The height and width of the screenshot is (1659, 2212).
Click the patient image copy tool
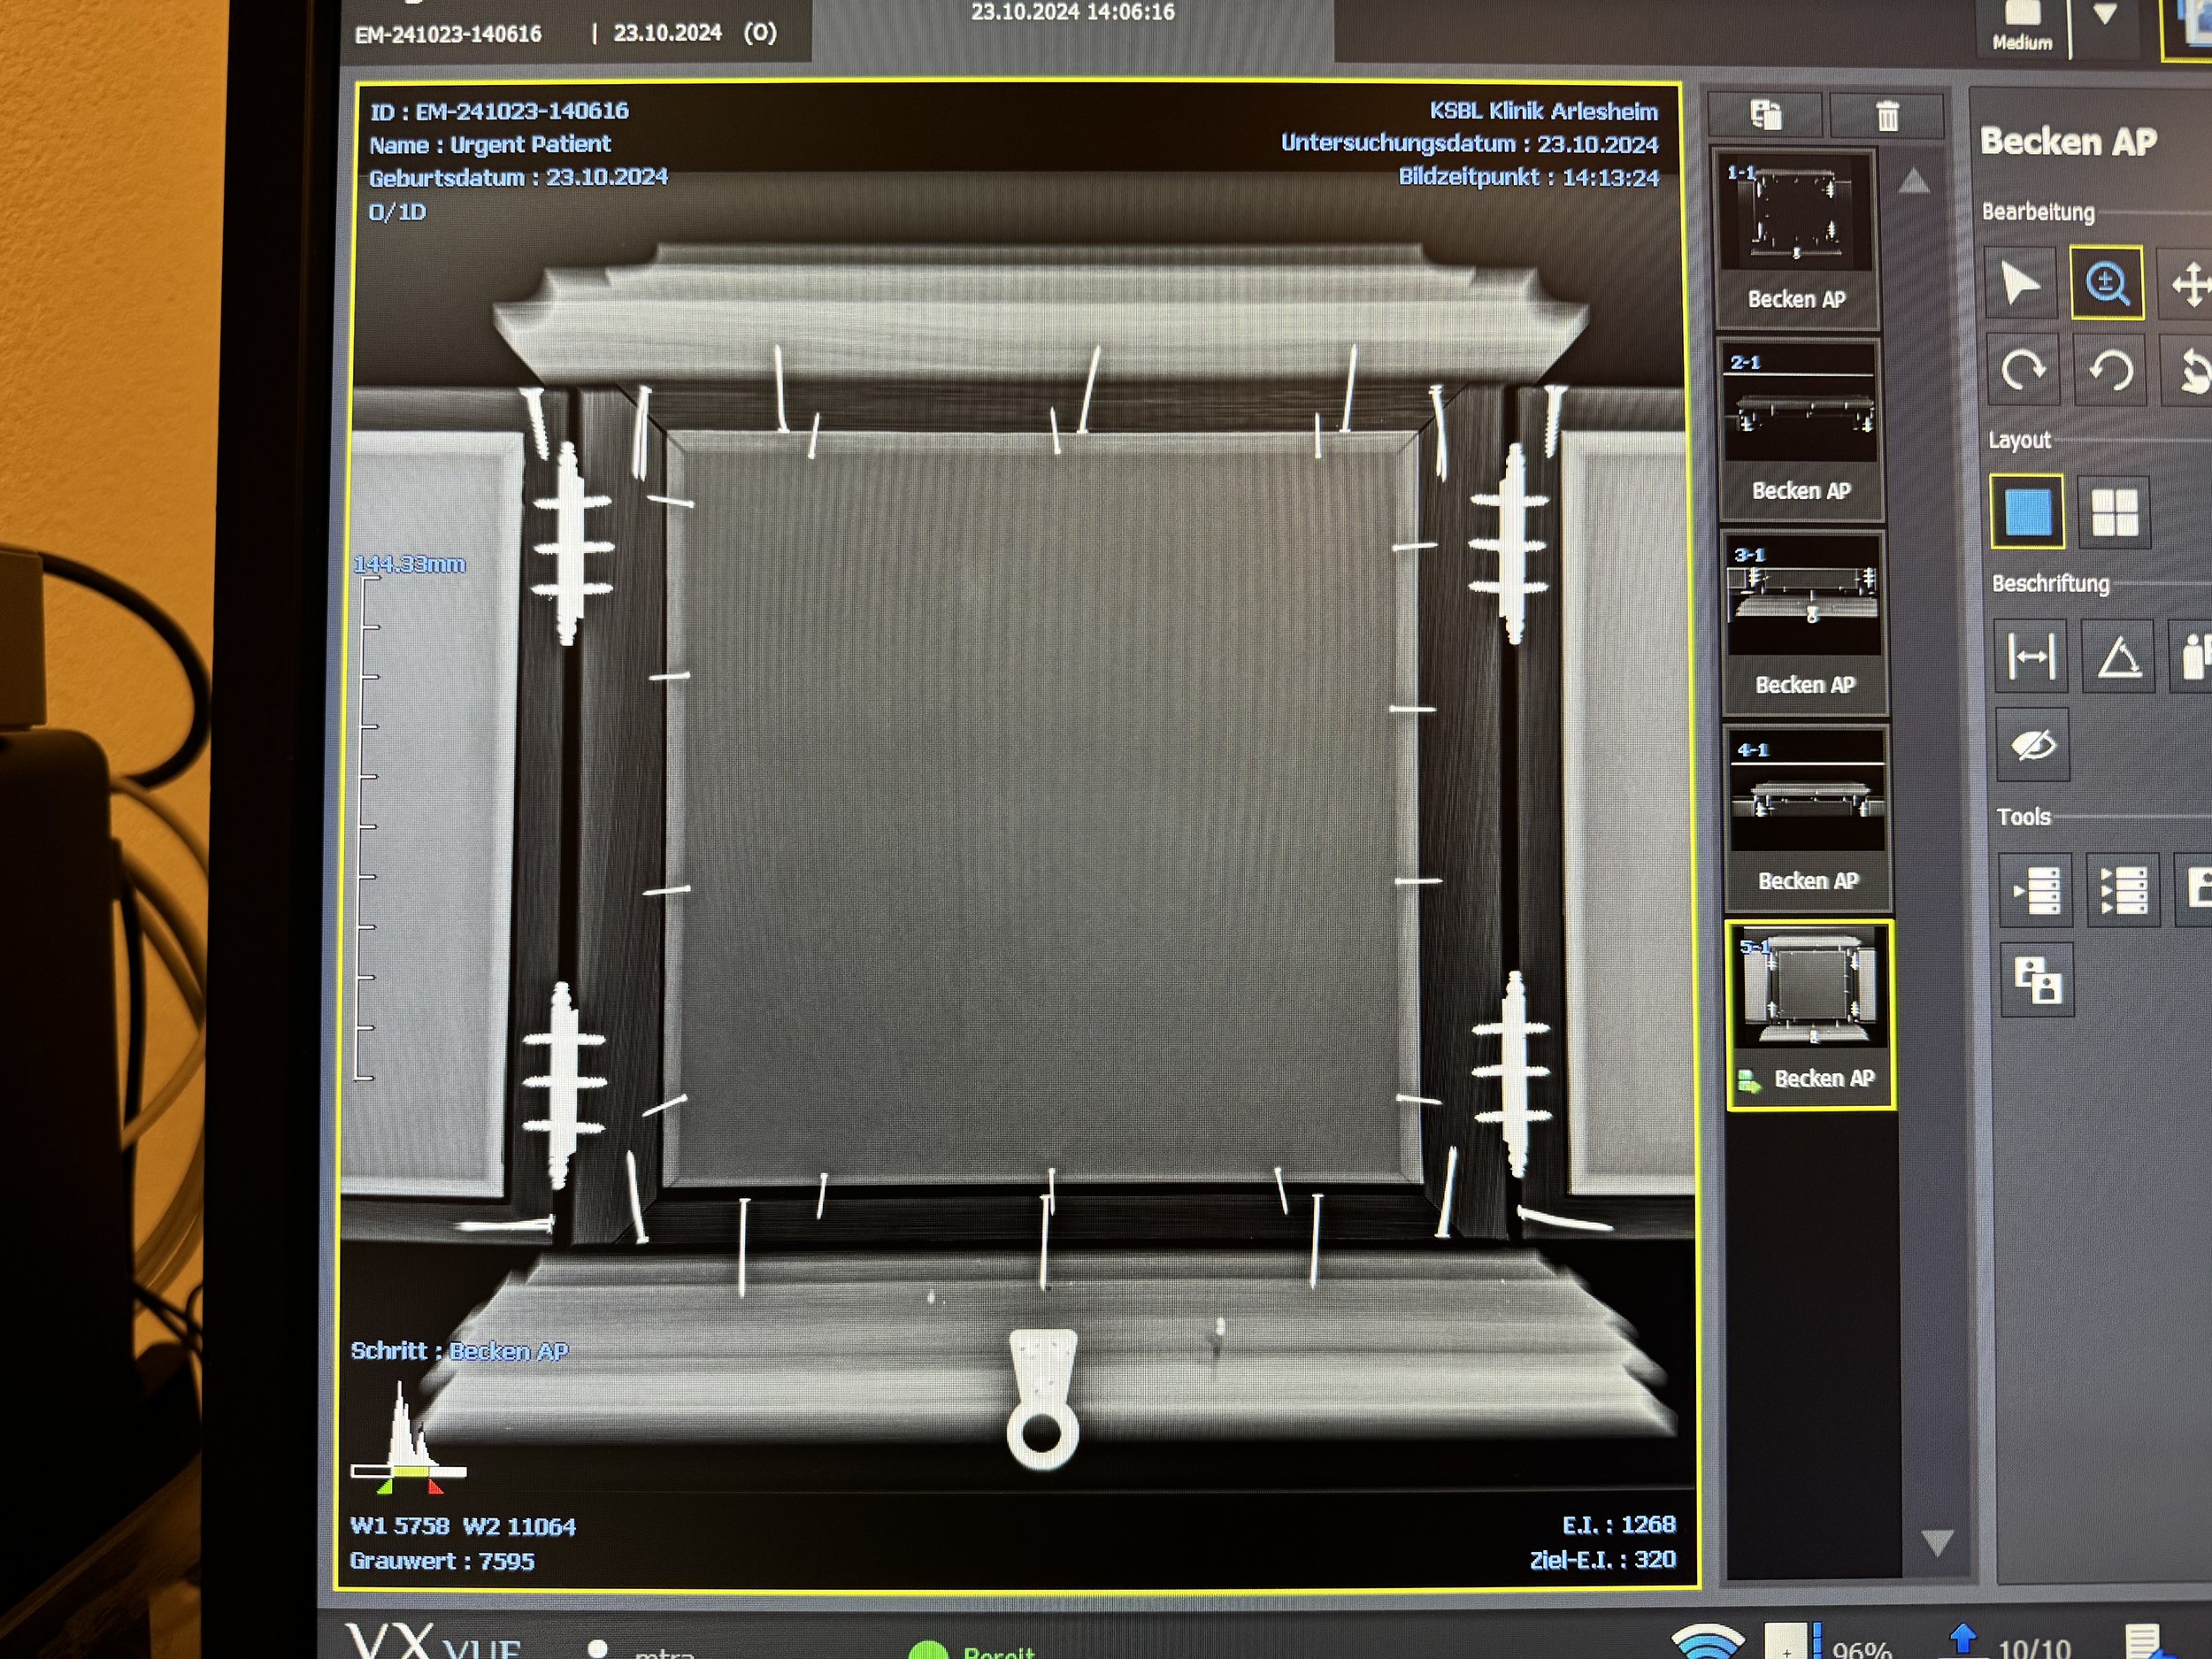(x=2038, y=979)
